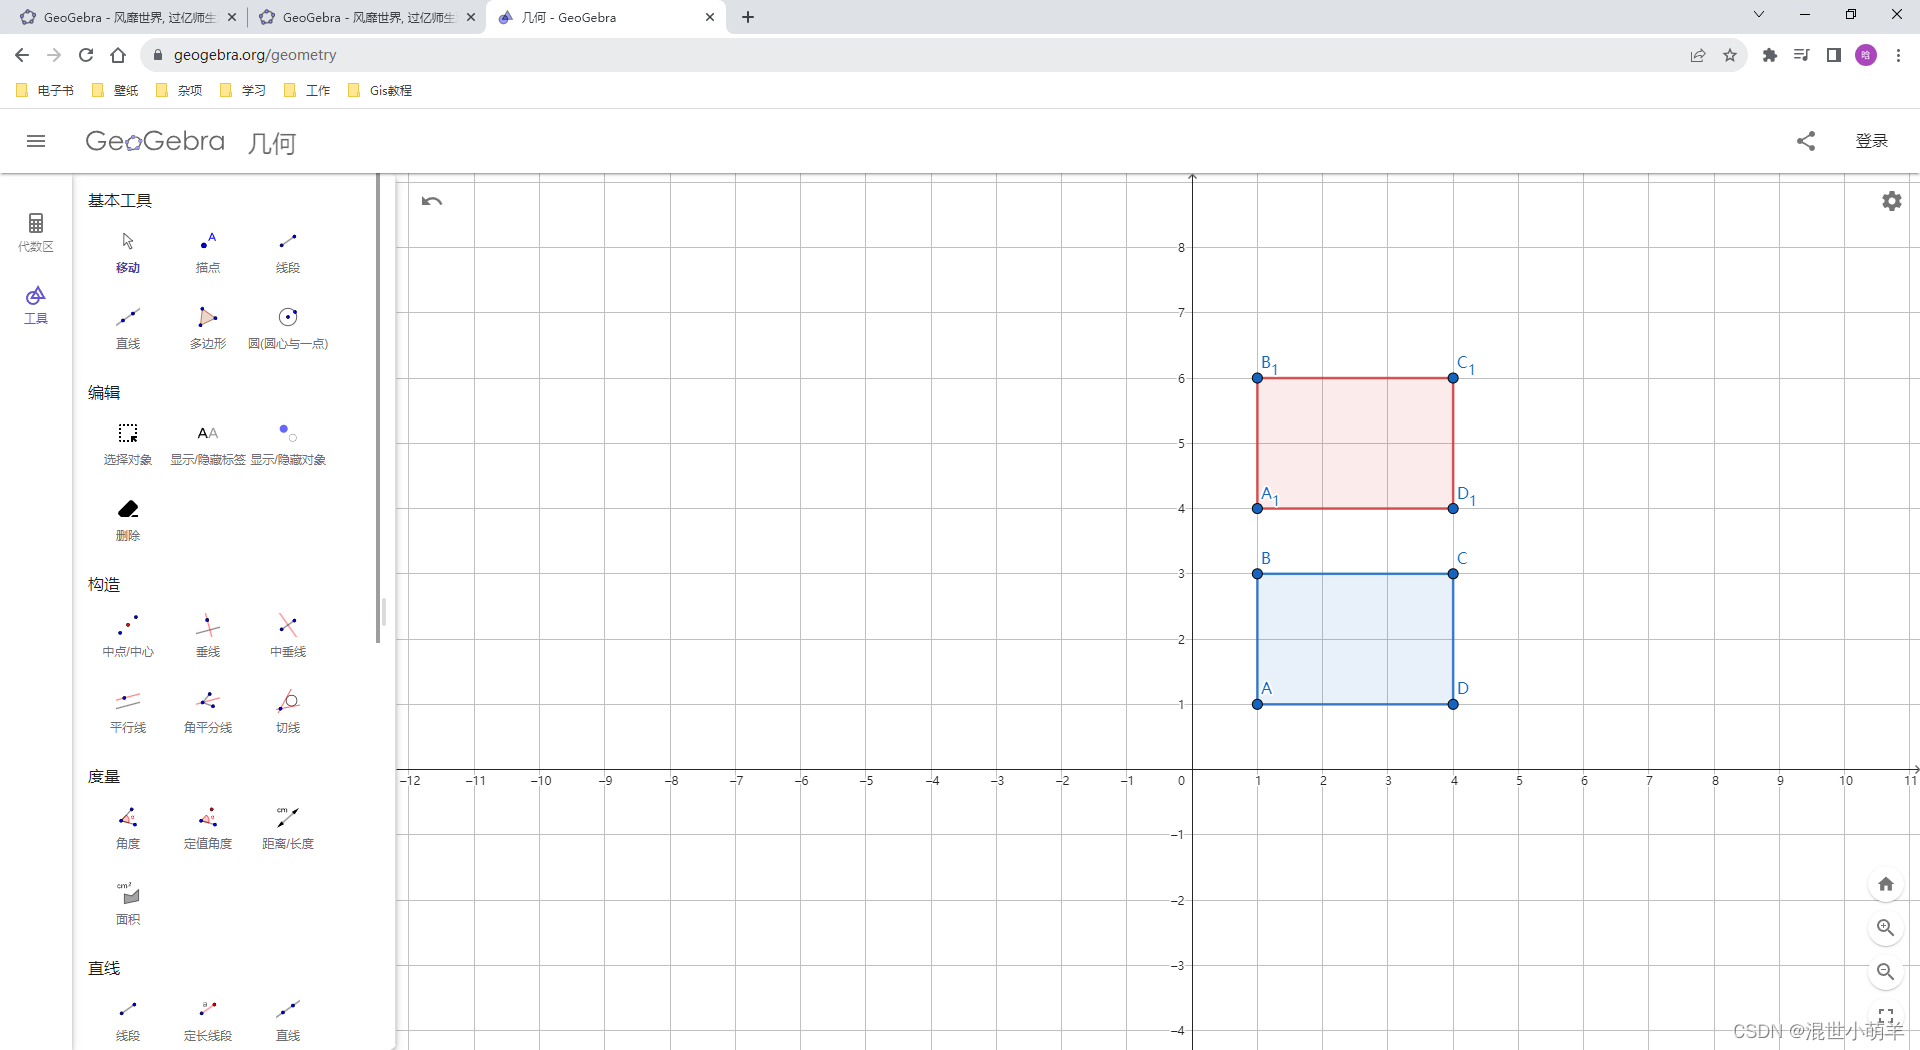
Task: Click inside the red rectangle A1B1C1D1
Action: (1355, 443)
